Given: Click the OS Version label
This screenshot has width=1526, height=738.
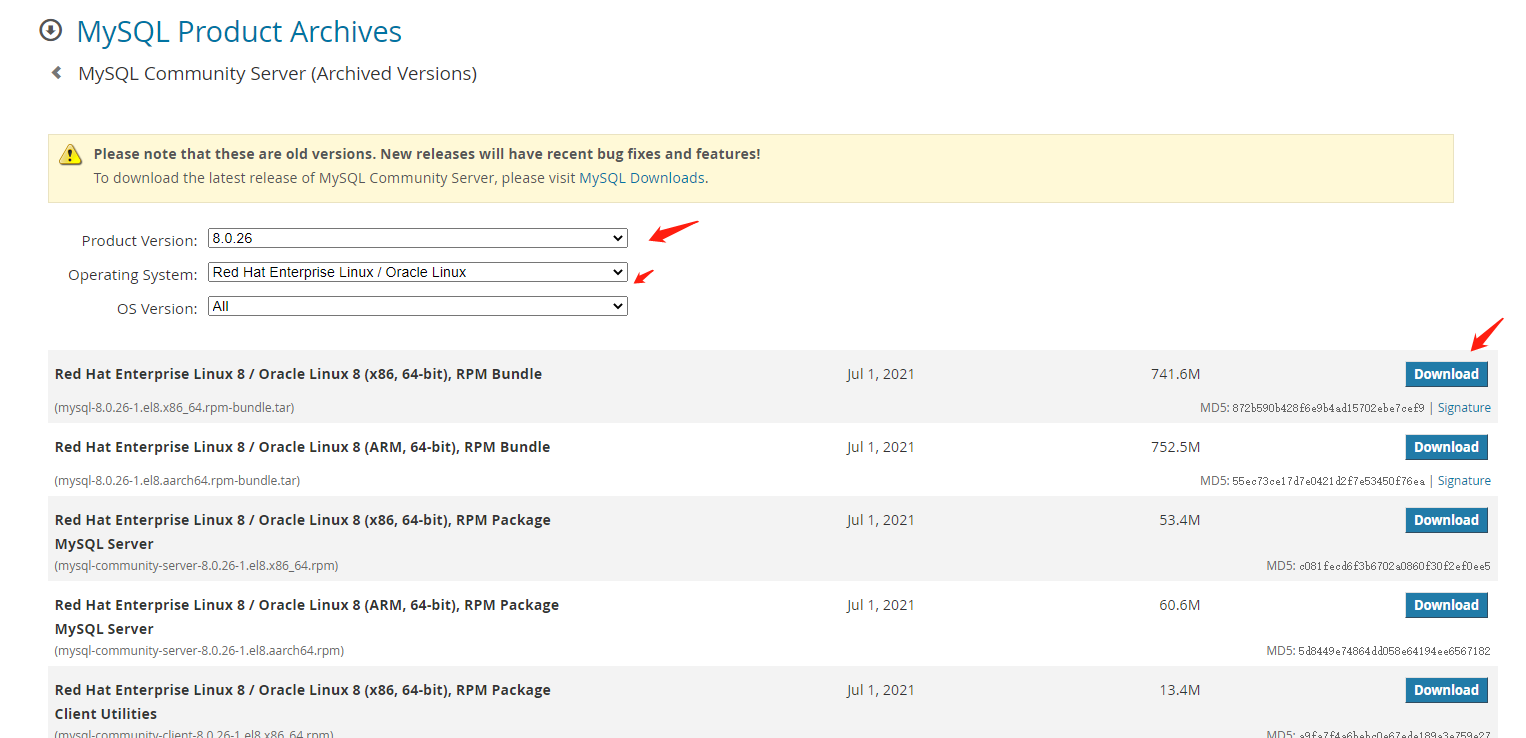Looking at the screenshot, I should (157, 309).
